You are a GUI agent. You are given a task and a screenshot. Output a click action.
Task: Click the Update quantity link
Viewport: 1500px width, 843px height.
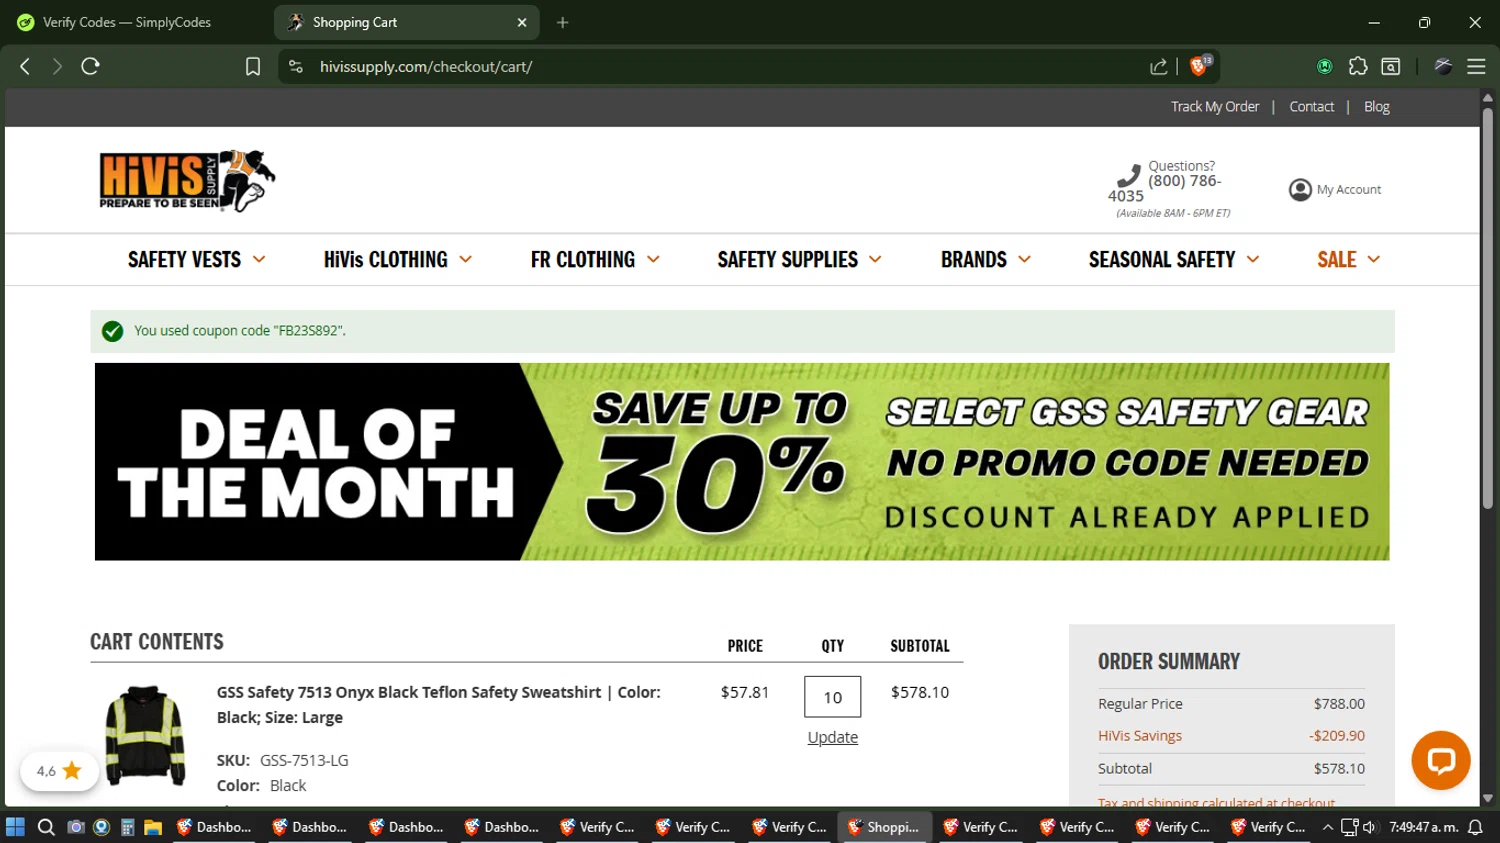833,737
